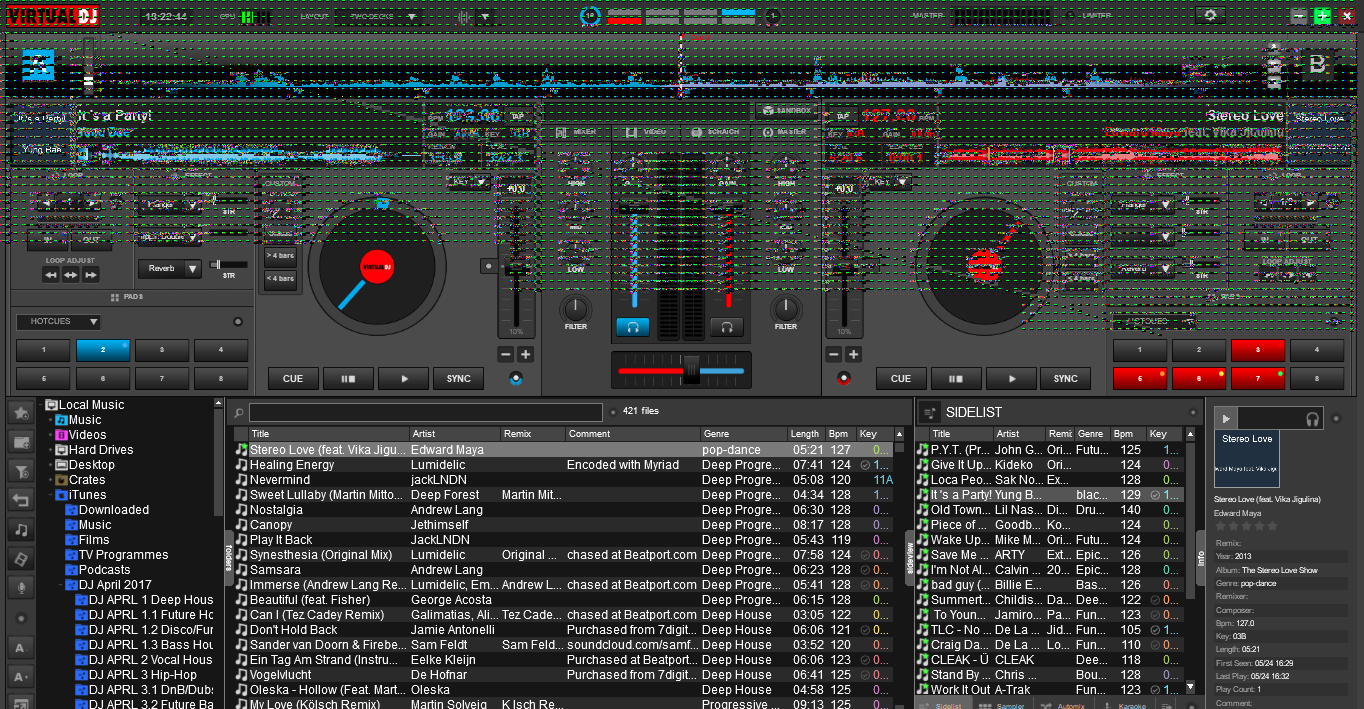Click the loop adjust move-right arrow on left deck
Viewport: 1364px width, 709px height.
(91, 275)
